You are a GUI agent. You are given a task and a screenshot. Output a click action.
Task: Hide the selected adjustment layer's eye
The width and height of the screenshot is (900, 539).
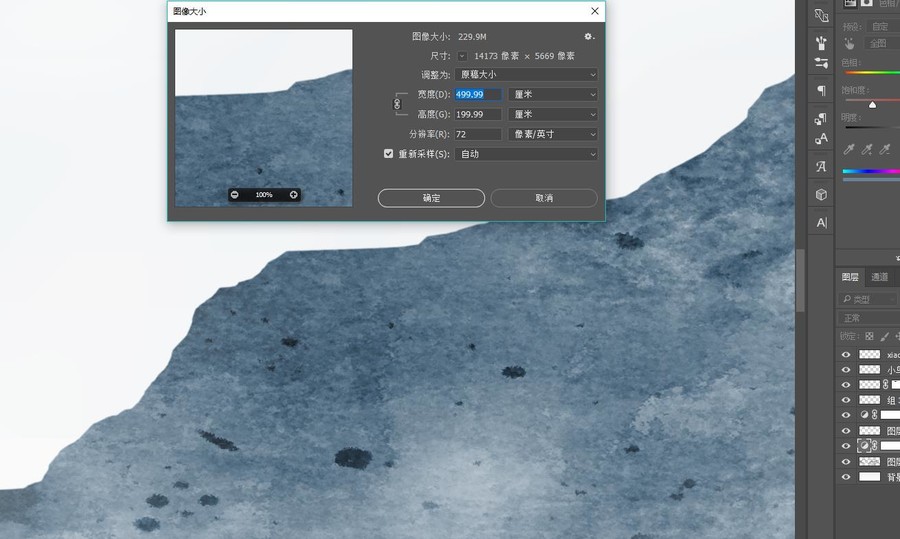(845, 446)
